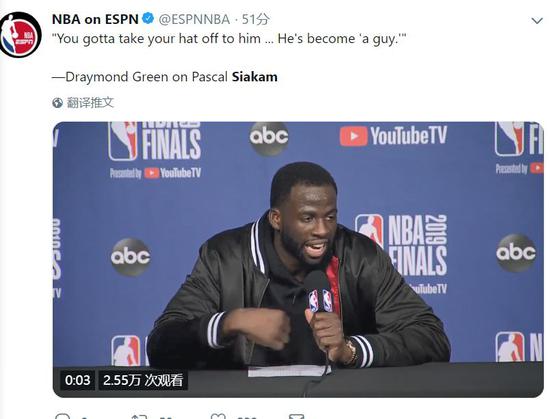The image size is (550, 419).
Task: Click the retweet count number
Action: pyautogui.click(x=166, y=417)
